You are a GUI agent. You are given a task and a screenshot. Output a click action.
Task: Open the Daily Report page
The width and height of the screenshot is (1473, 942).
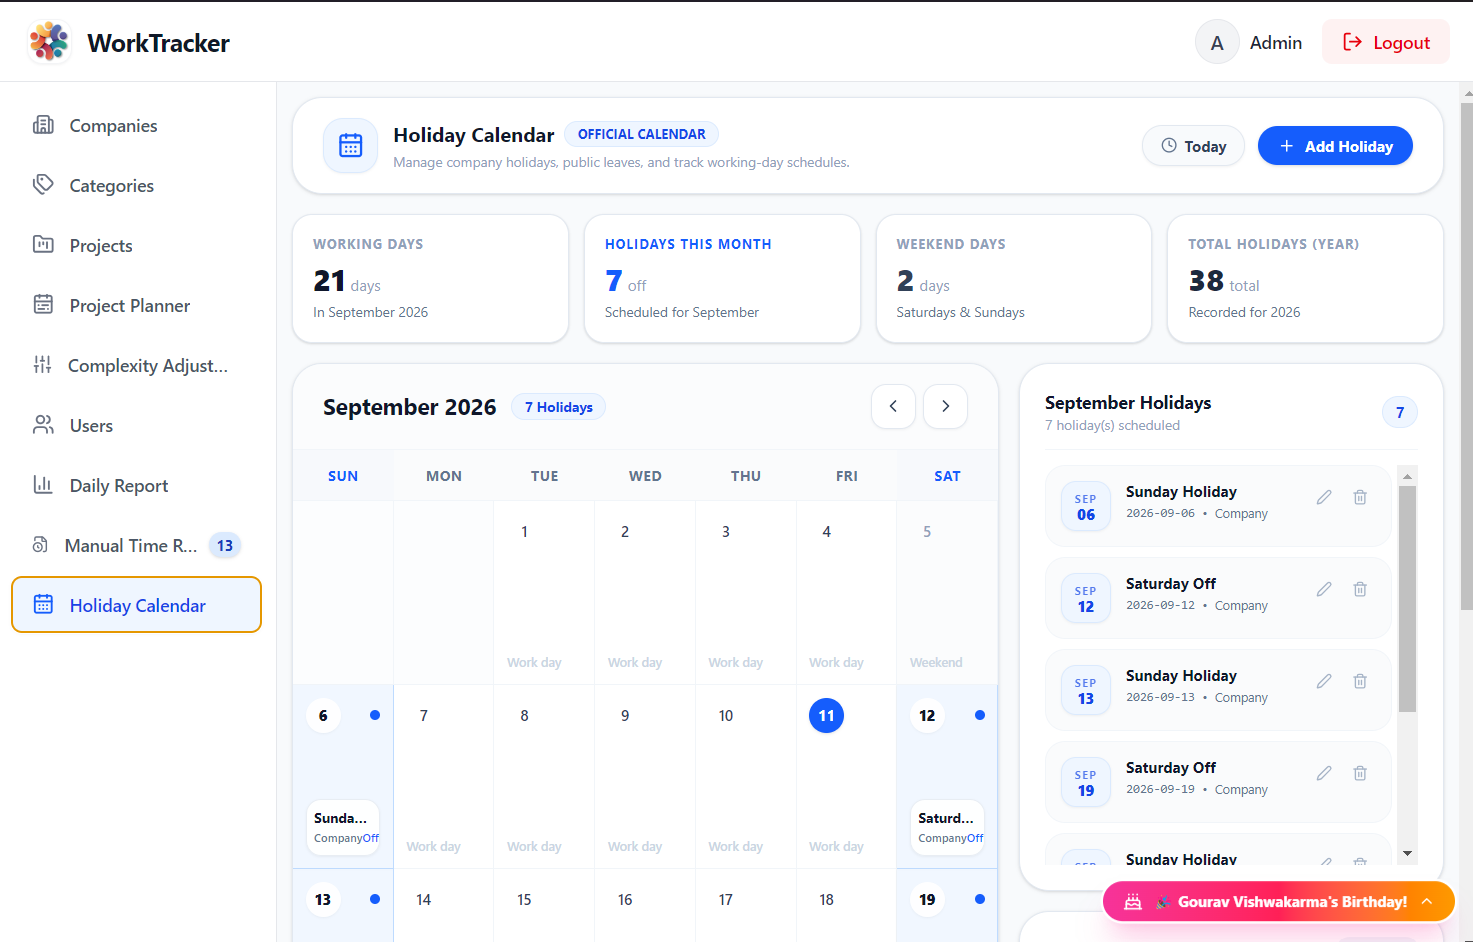pyautogui.click(x=136, y=485)
